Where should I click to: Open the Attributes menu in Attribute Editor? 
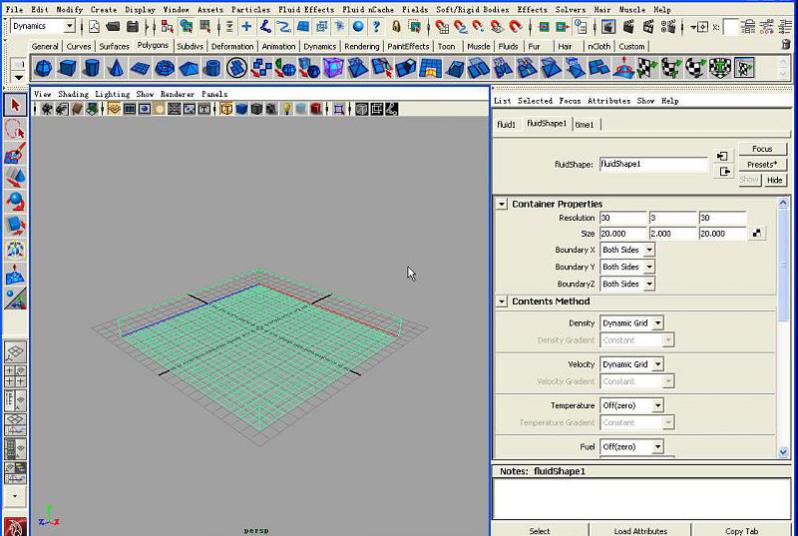609,101
